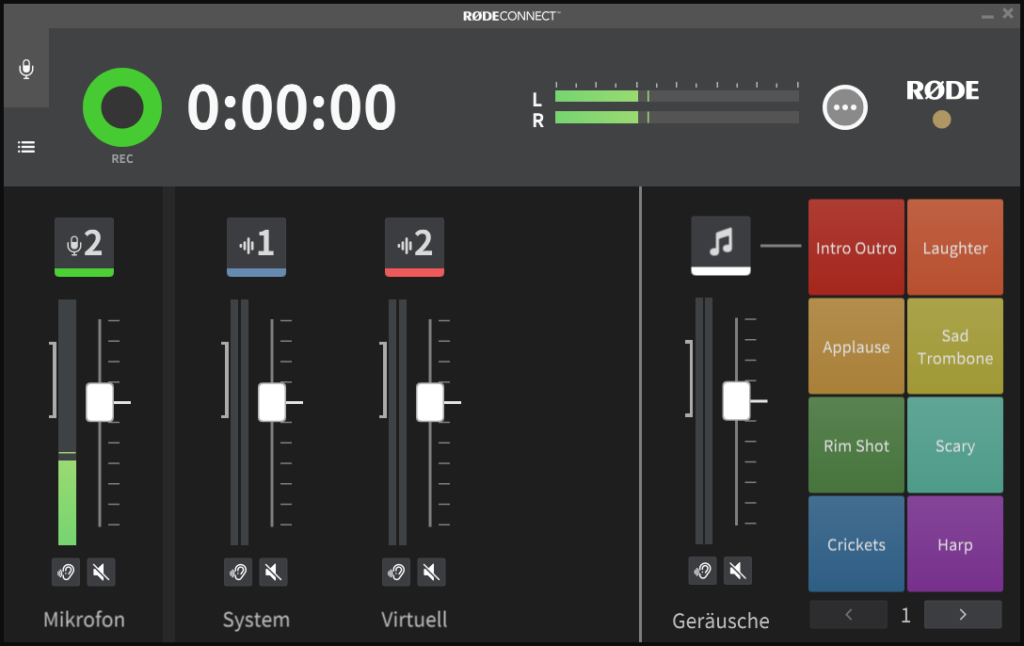Screen dimensions: 1024x646
Task: Trigger the Rim Shot sound pad
Action: point(856,445)
